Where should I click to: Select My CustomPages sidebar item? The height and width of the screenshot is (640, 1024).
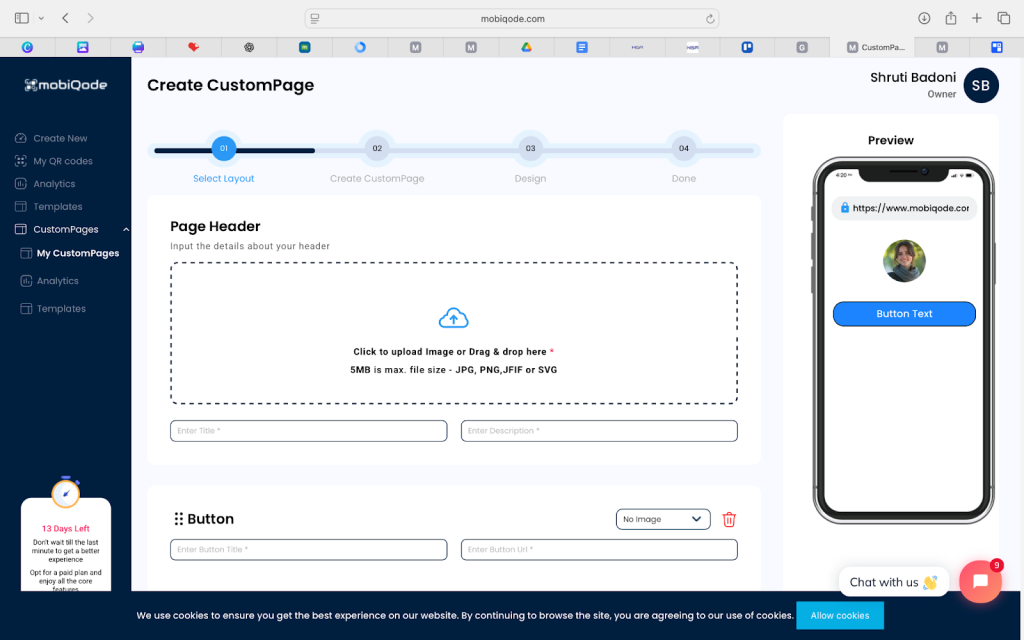(x=77, y=253)
